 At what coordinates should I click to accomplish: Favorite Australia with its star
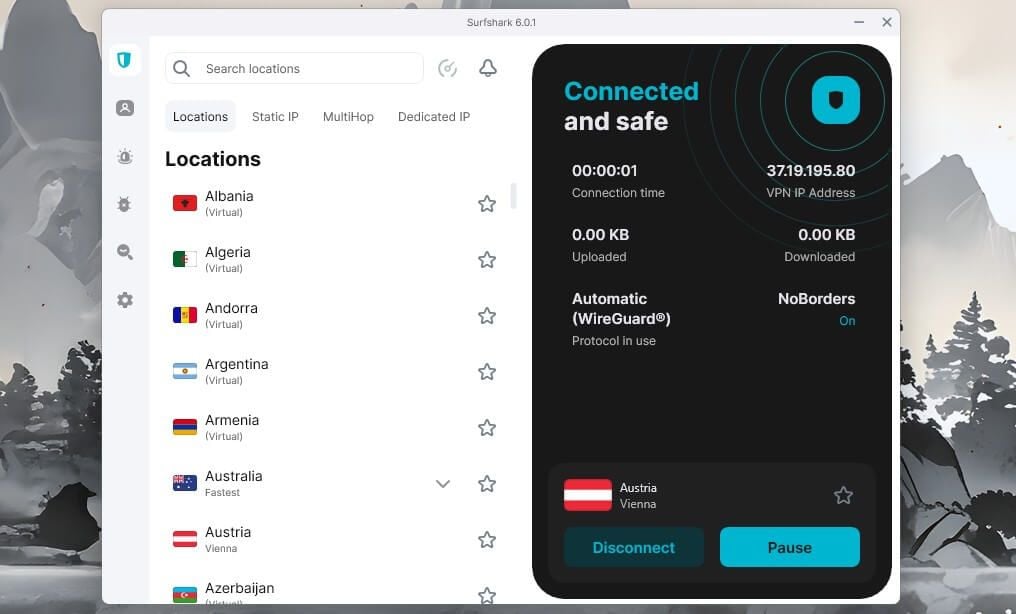487,484
